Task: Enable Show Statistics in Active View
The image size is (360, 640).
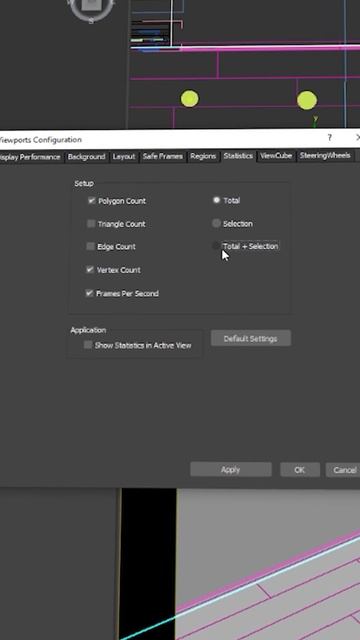Action: 88,345
